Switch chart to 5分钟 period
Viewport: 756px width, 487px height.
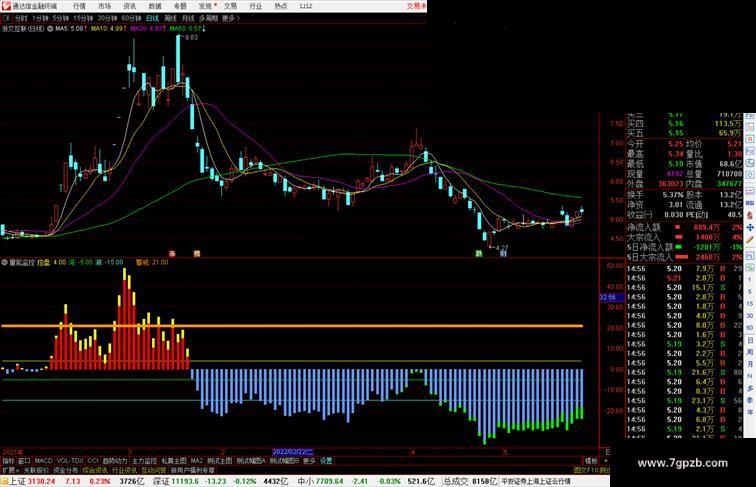(61, 18)
